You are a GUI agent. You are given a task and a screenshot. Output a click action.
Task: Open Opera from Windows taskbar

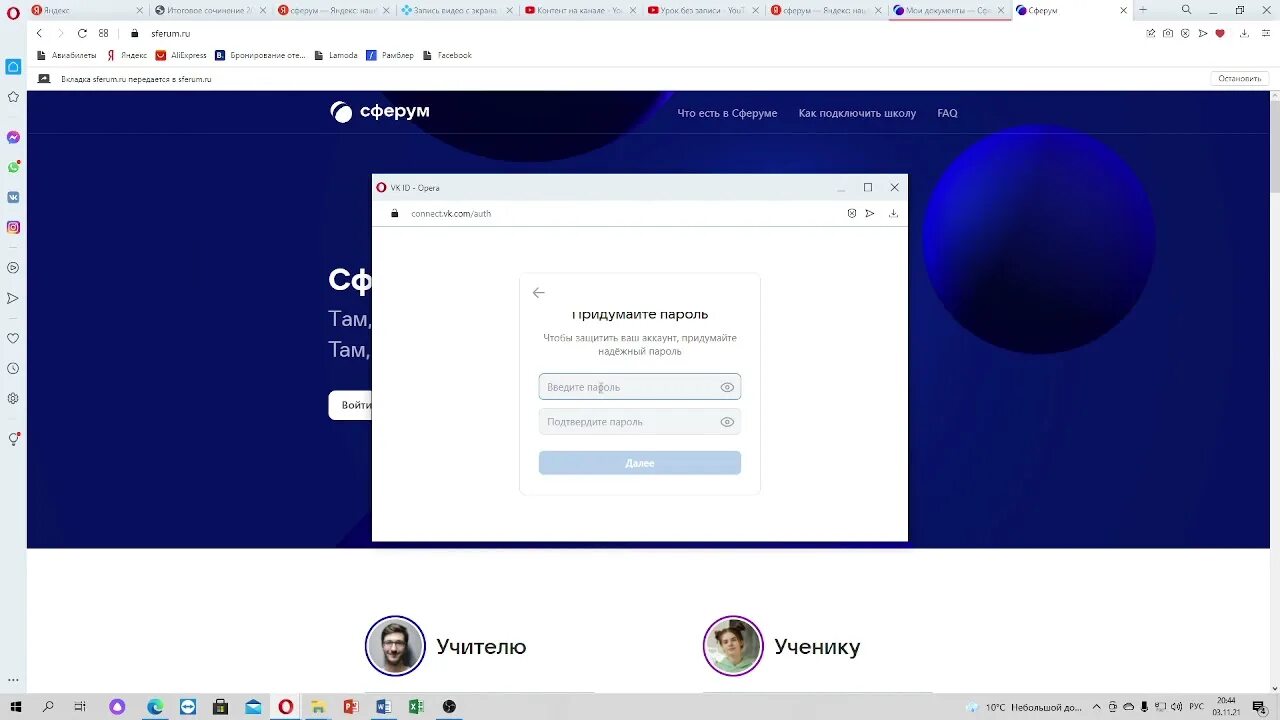pos(285,706)
